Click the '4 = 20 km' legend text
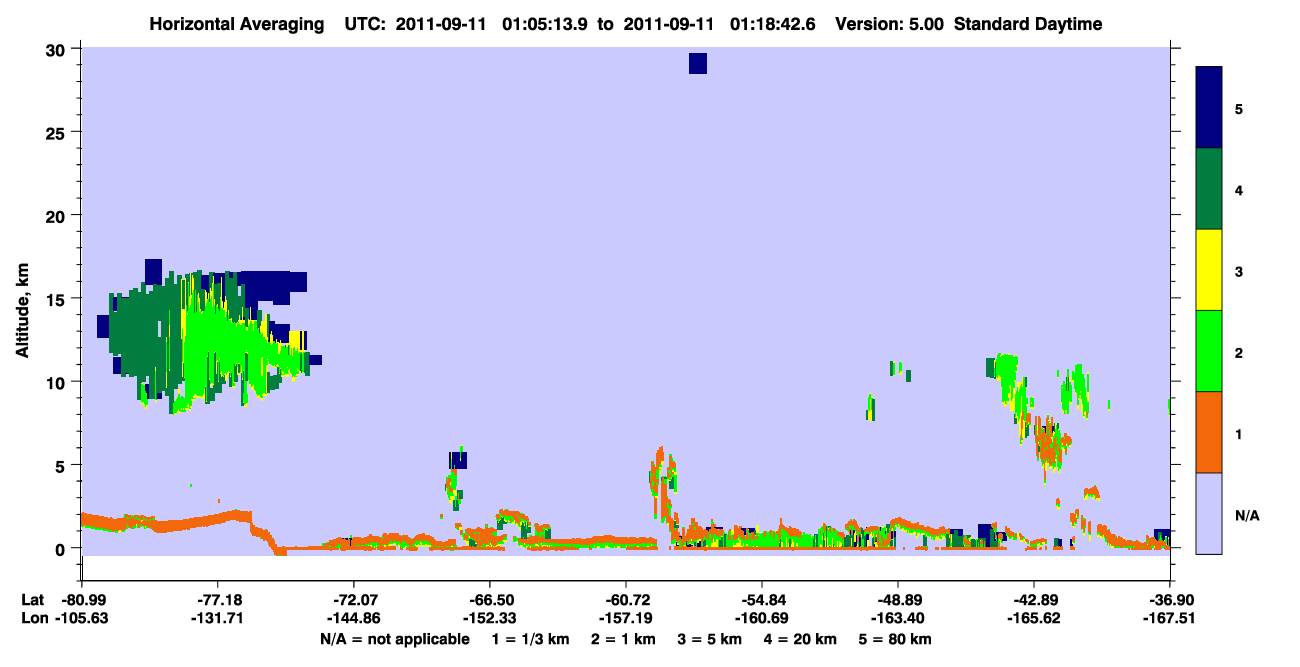 (802, 639)
